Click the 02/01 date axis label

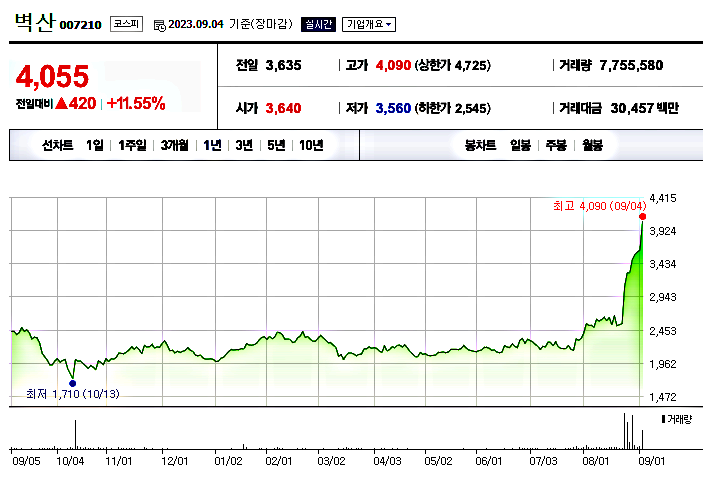click(x=278, y=461)
